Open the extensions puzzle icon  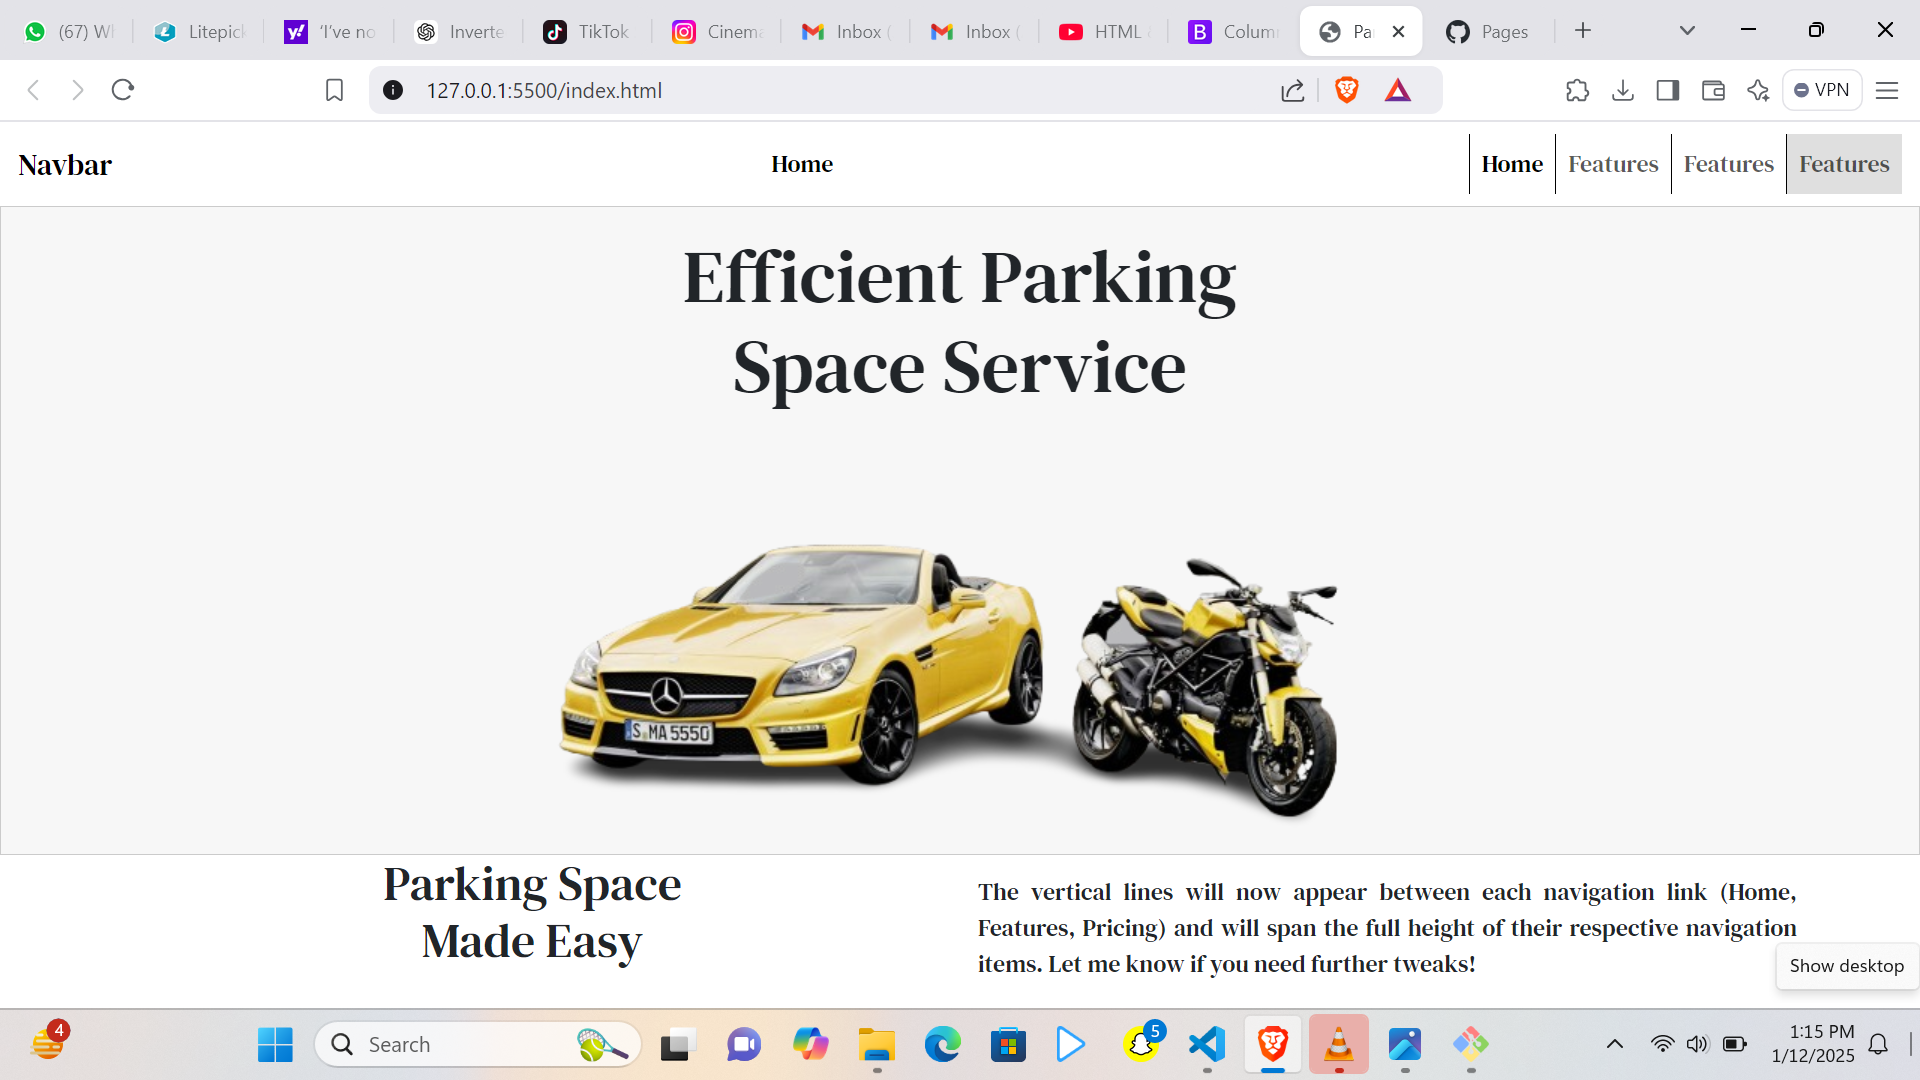coord(1577,90)
